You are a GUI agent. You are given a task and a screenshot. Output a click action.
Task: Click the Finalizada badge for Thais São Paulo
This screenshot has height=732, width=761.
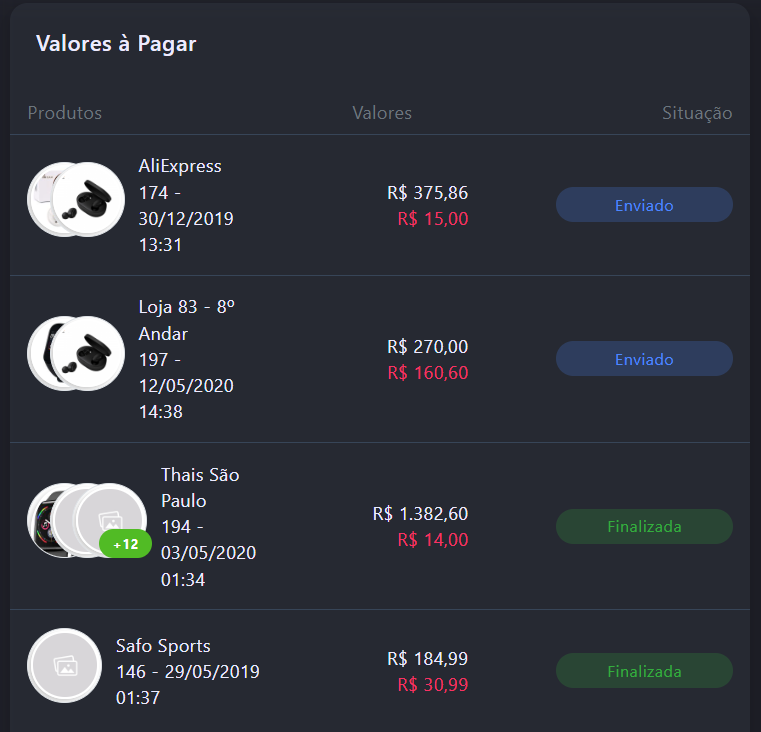coord(644,526)
